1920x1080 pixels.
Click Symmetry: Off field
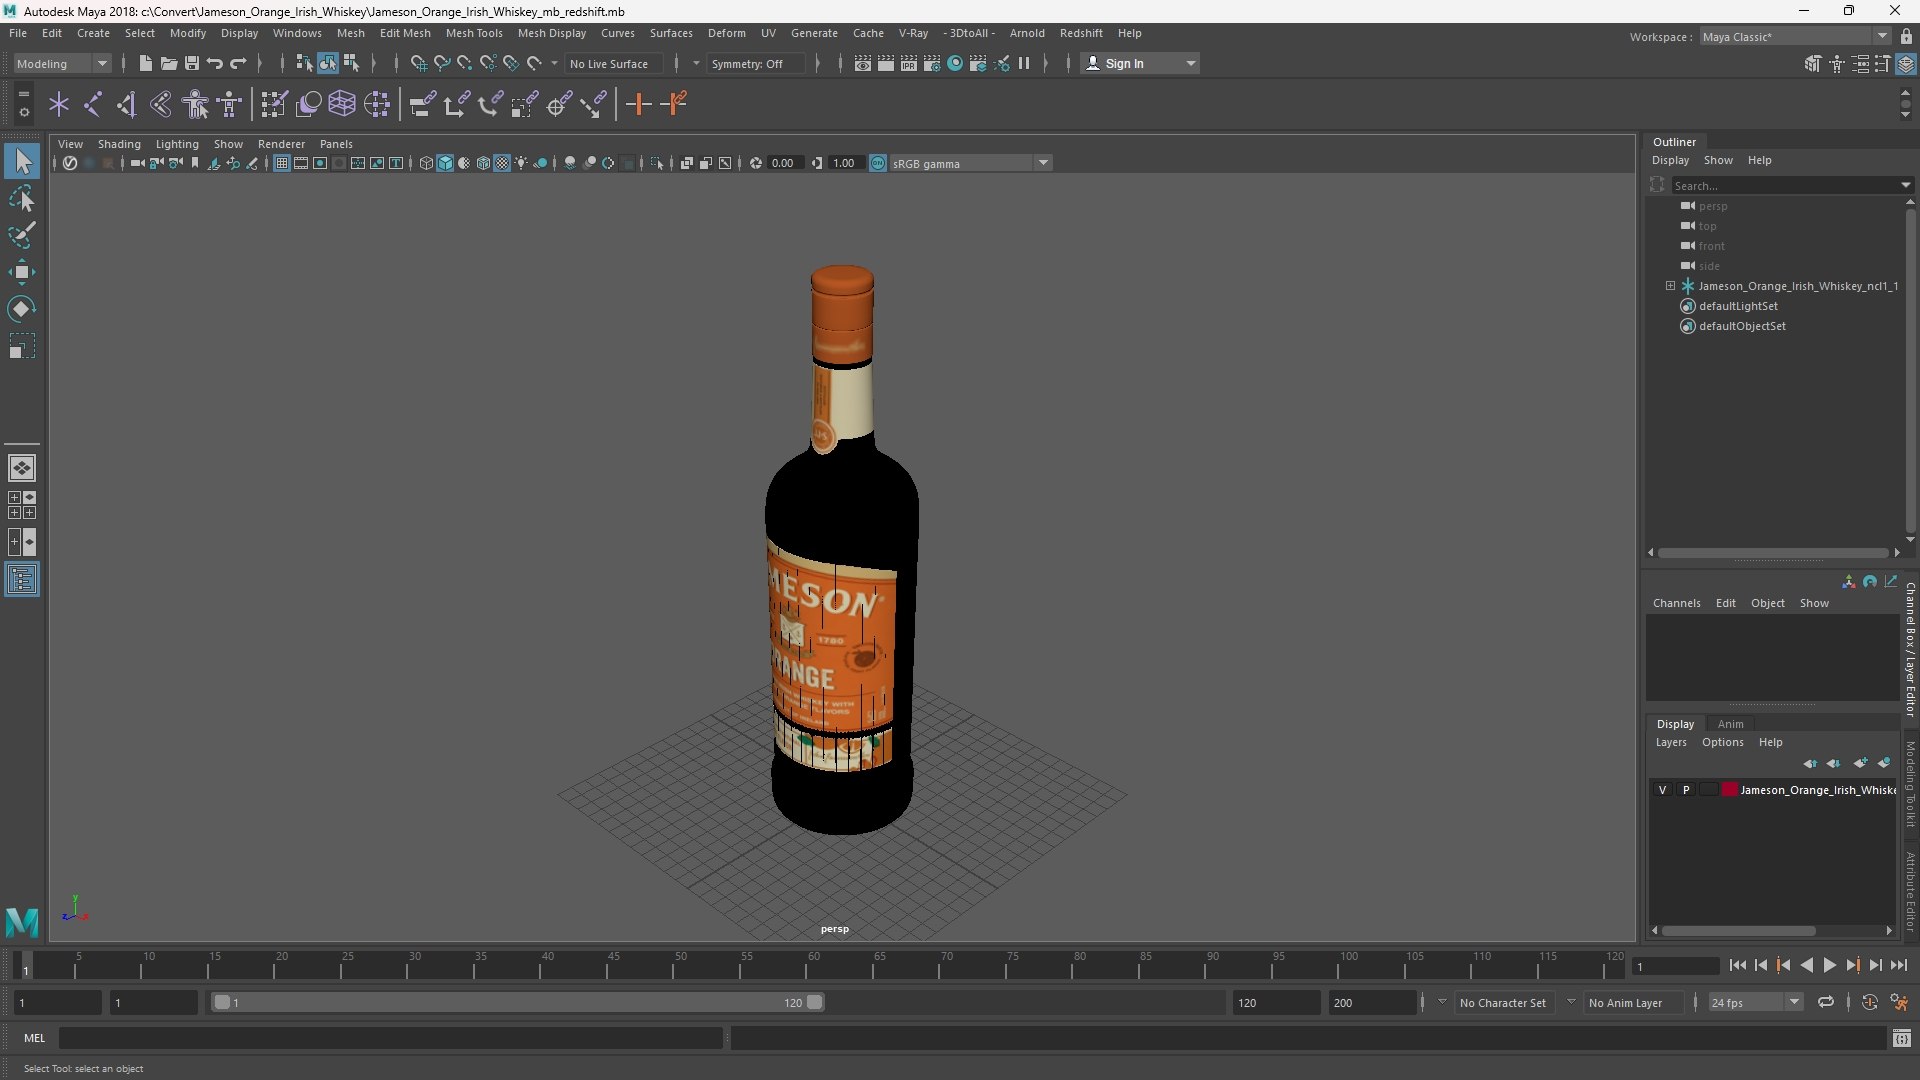(x=755, y=63)
